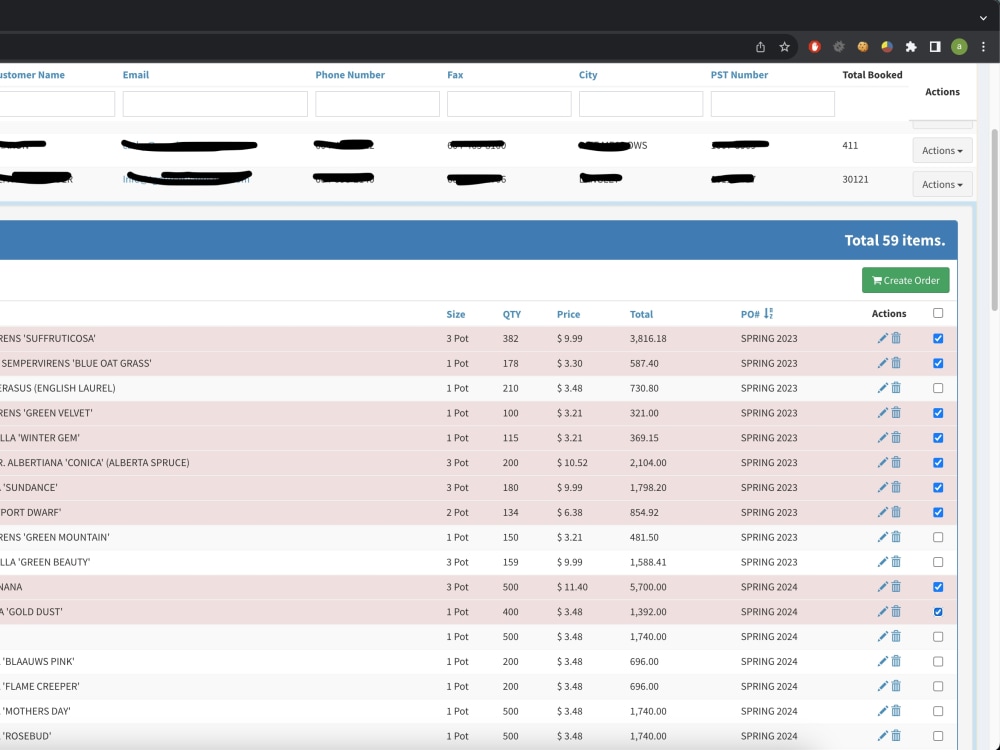Delete the 'BLUE OAT GRASS' row via trash icon
The width and height of the screenshot is (1000, 750).
coord(896,362)
